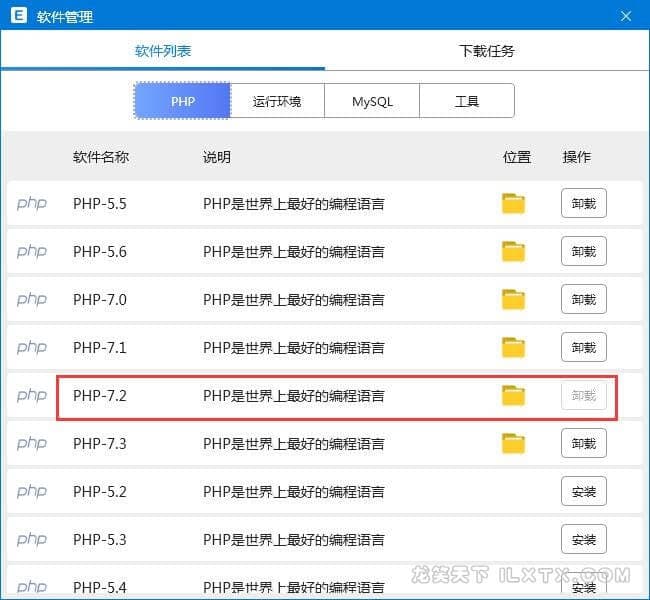Switch to the 下载任务 tab
Image resolution: width=650 pixels, height=600 pixels.
tap(487, 51)
